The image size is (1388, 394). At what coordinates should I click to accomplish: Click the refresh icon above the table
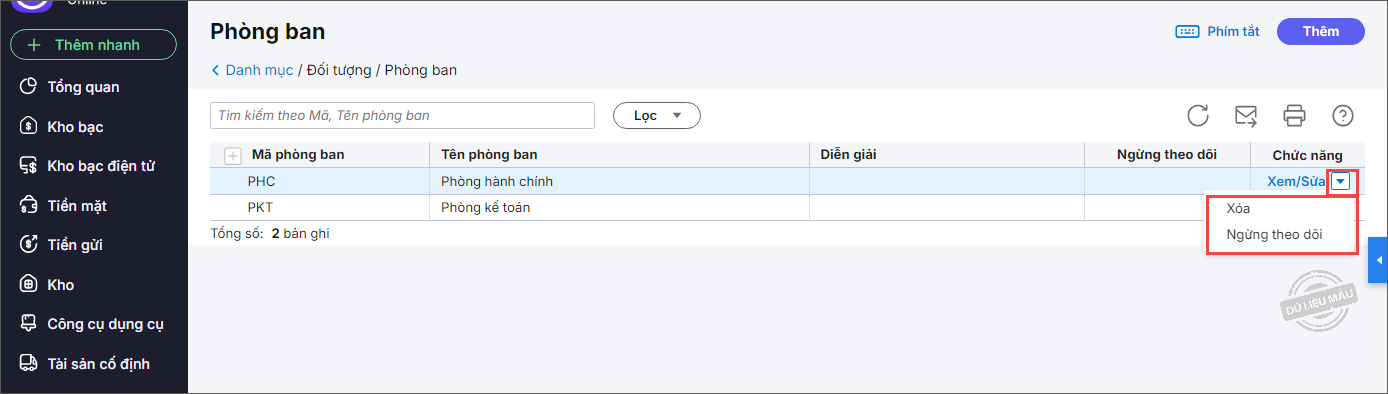(x=1198, y=116)
